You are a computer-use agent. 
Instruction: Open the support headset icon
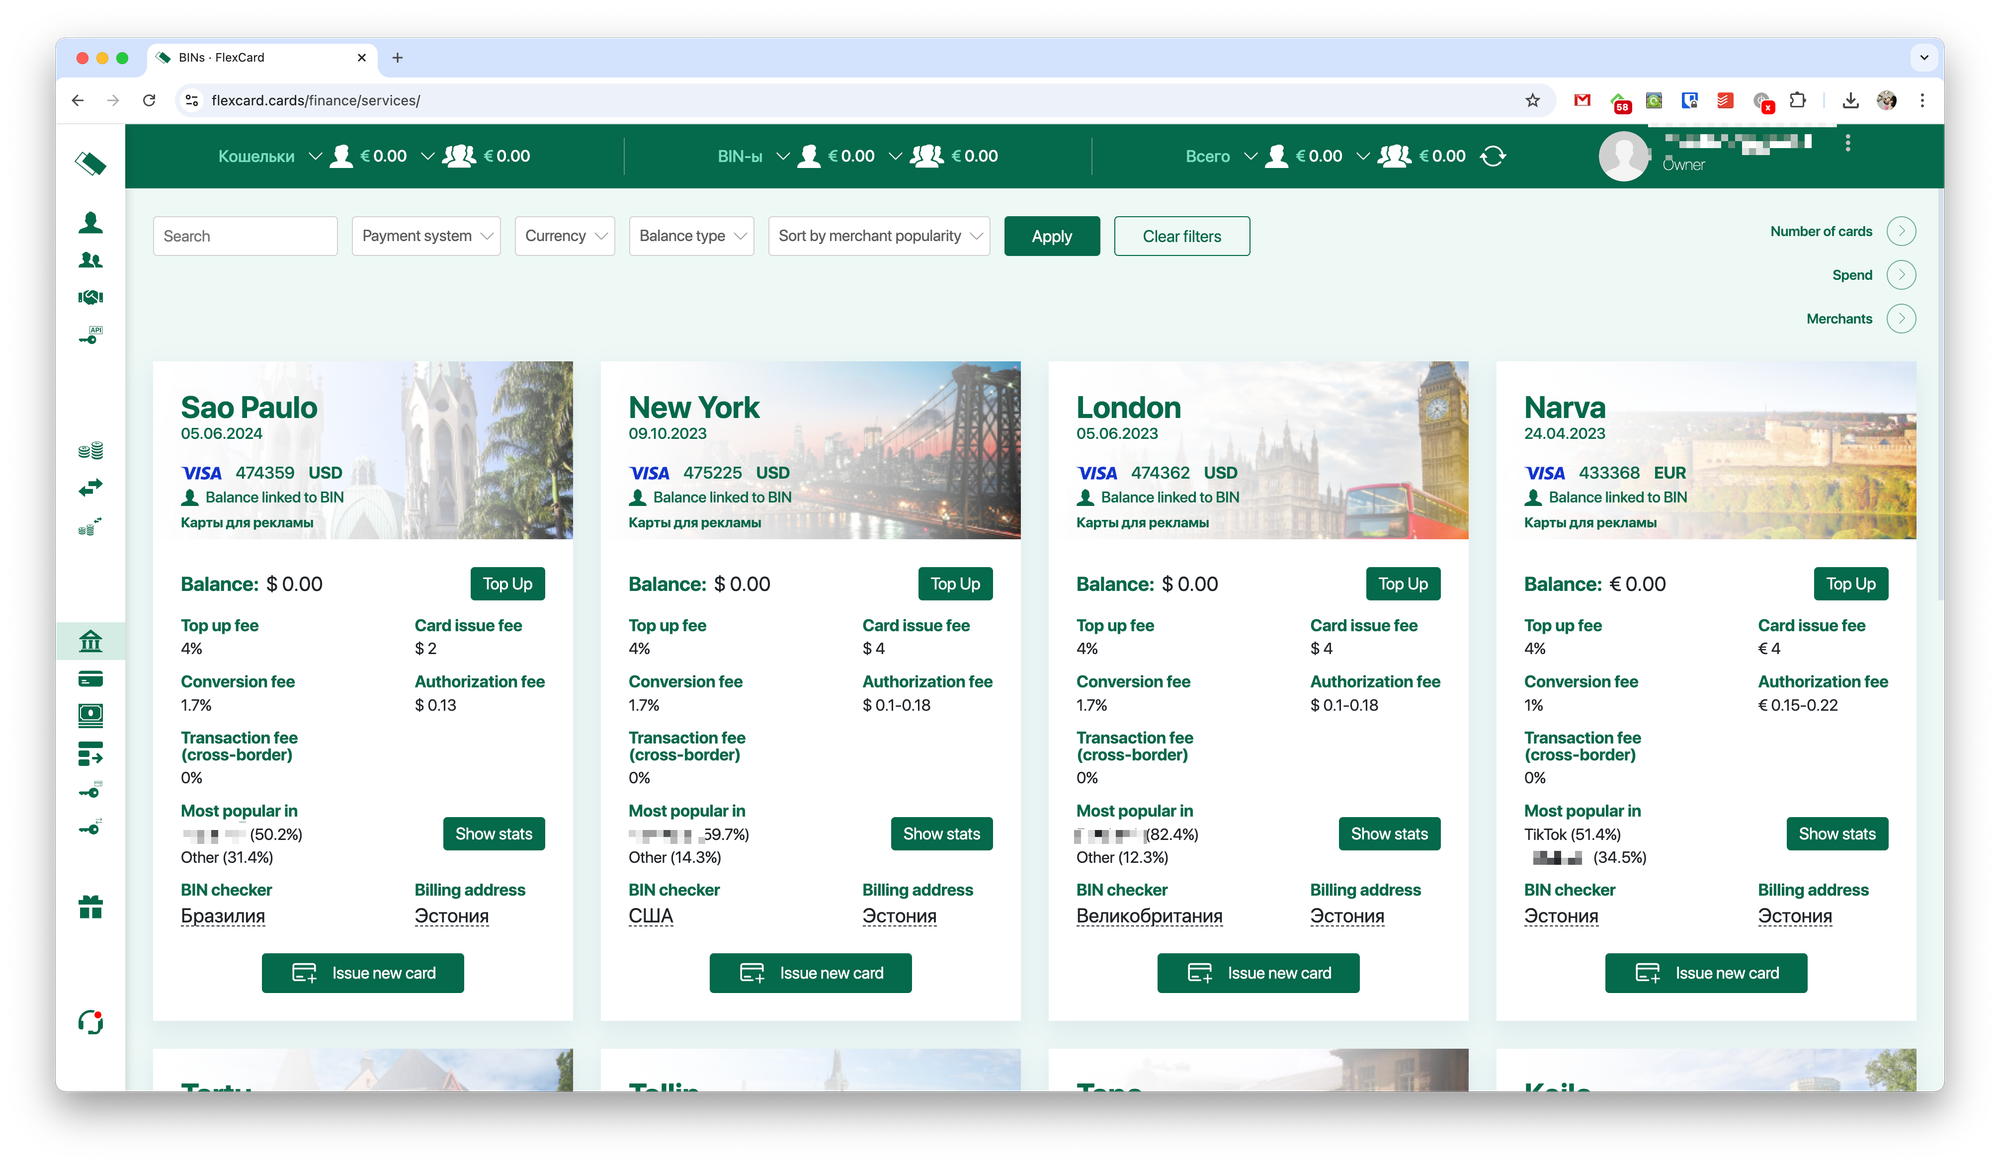pyautogui.click(x=90, y=1022)
